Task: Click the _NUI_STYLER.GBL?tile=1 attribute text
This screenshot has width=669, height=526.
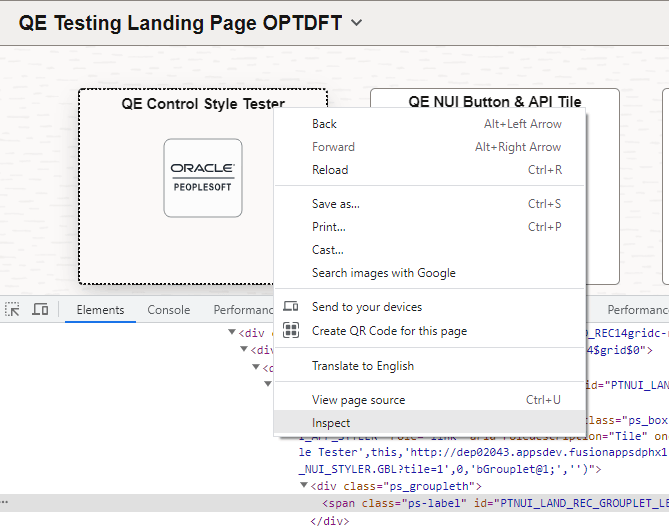Action: pos(450,469)
